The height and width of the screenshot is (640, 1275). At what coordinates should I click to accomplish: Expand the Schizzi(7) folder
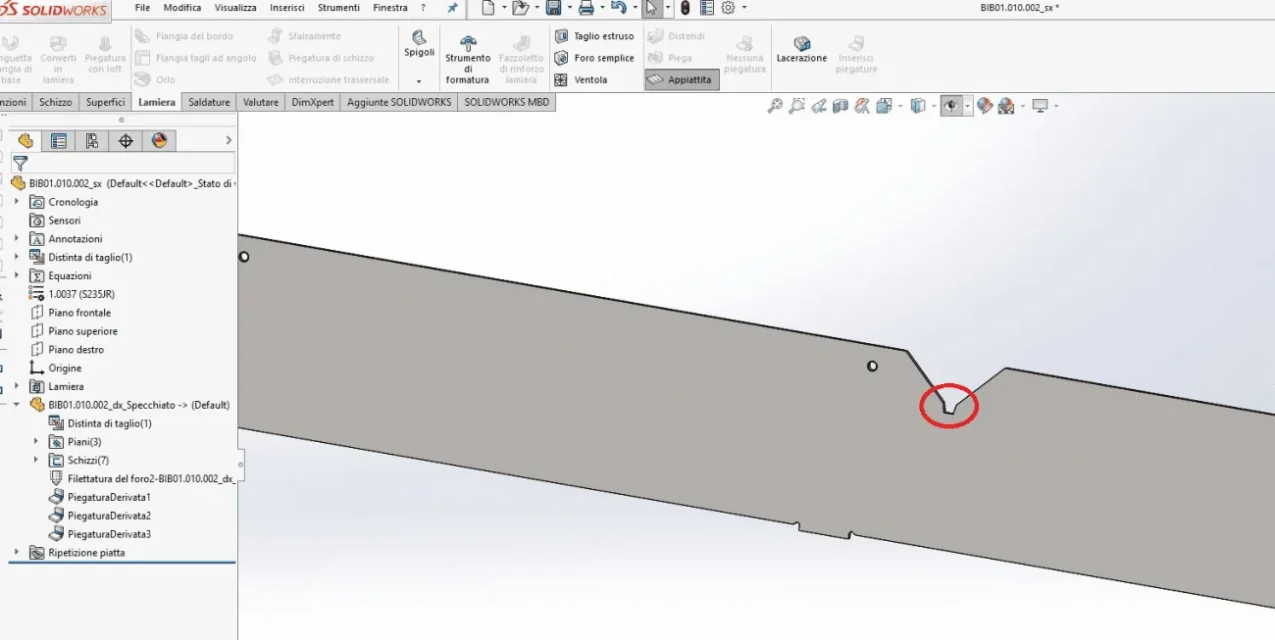coord(36,460)
